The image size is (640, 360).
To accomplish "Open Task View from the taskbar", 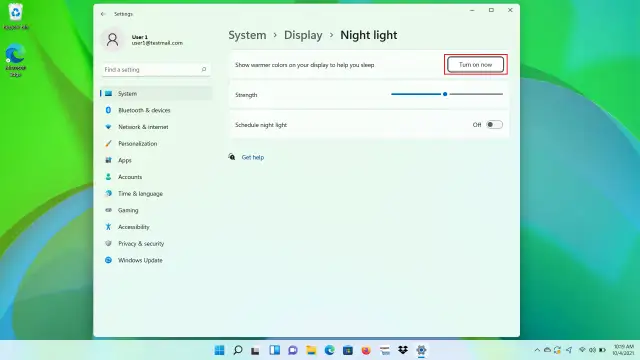I will (256, 350).
